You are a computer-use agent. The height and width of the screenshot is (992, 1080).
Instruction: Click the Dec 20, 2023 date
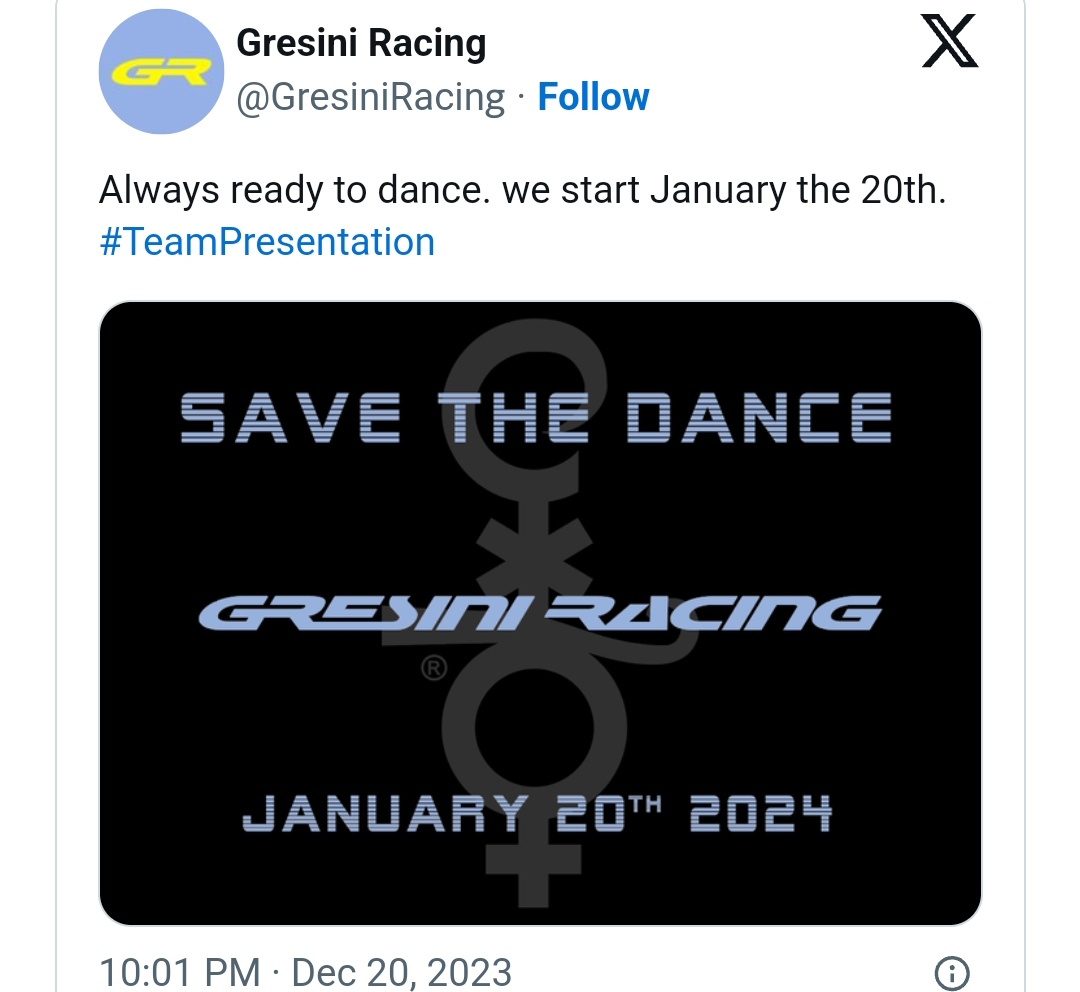tap(402, 973)
